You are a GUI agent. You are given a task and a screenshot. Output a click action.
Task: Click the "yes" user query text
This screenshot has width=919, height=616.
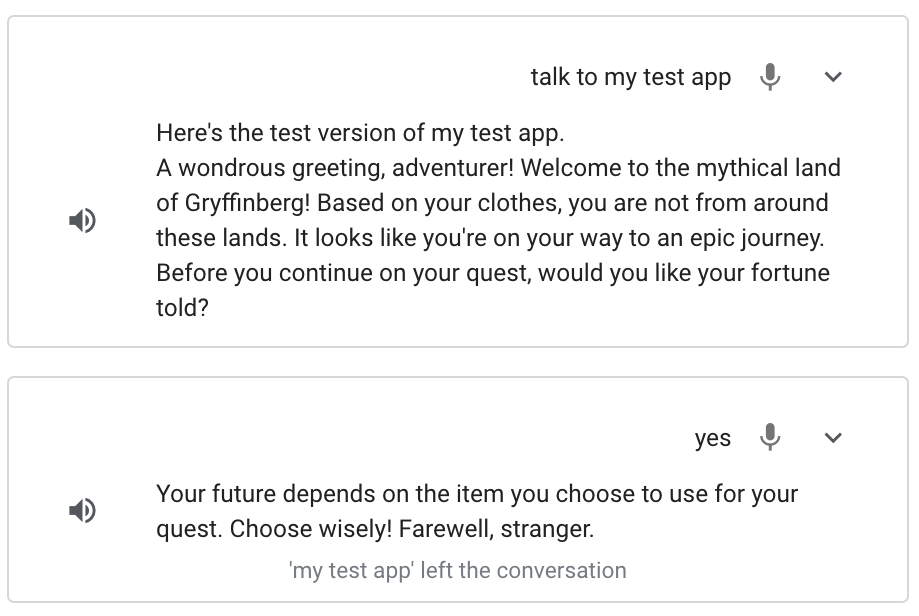point(713,438)
